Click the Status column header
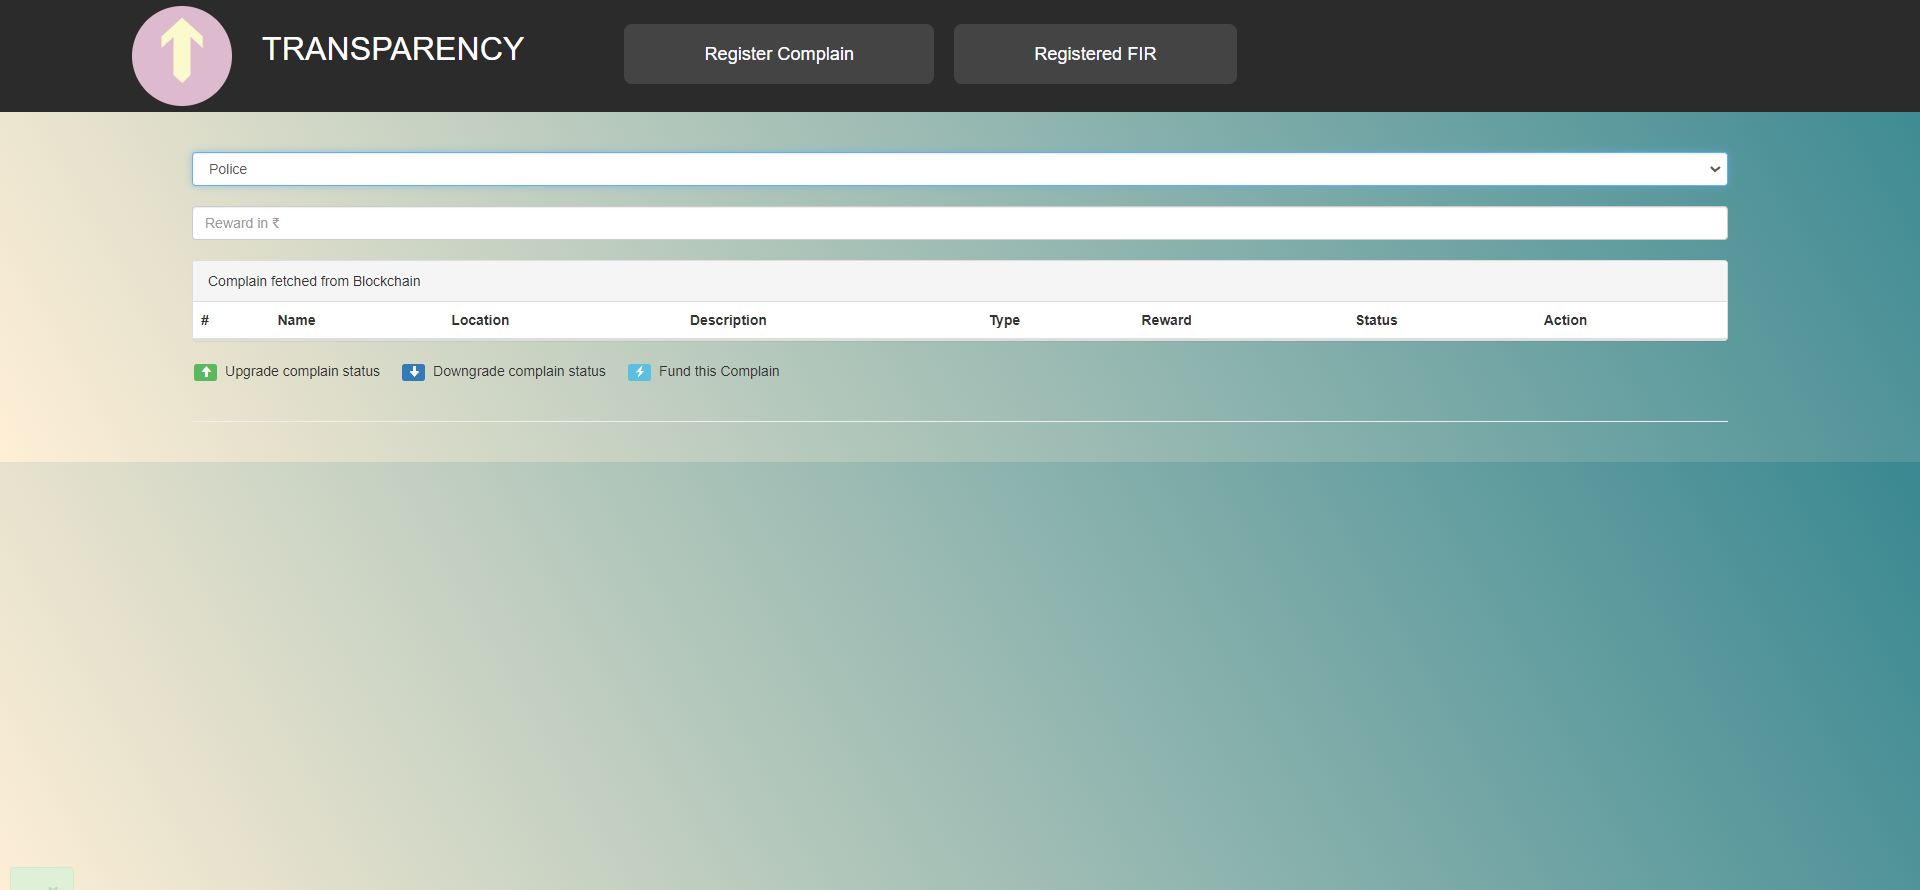 point(1376,320)
